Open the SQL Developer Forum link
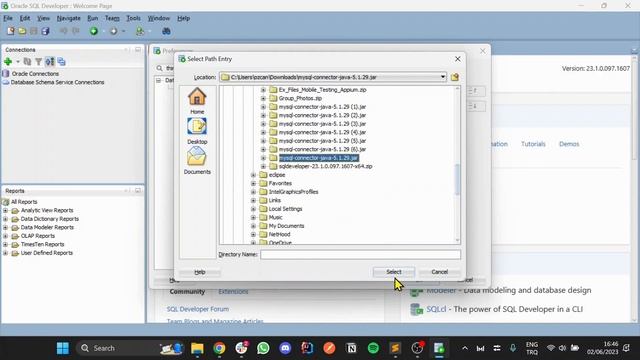The image size is (640, 360). tap(198, 309)
